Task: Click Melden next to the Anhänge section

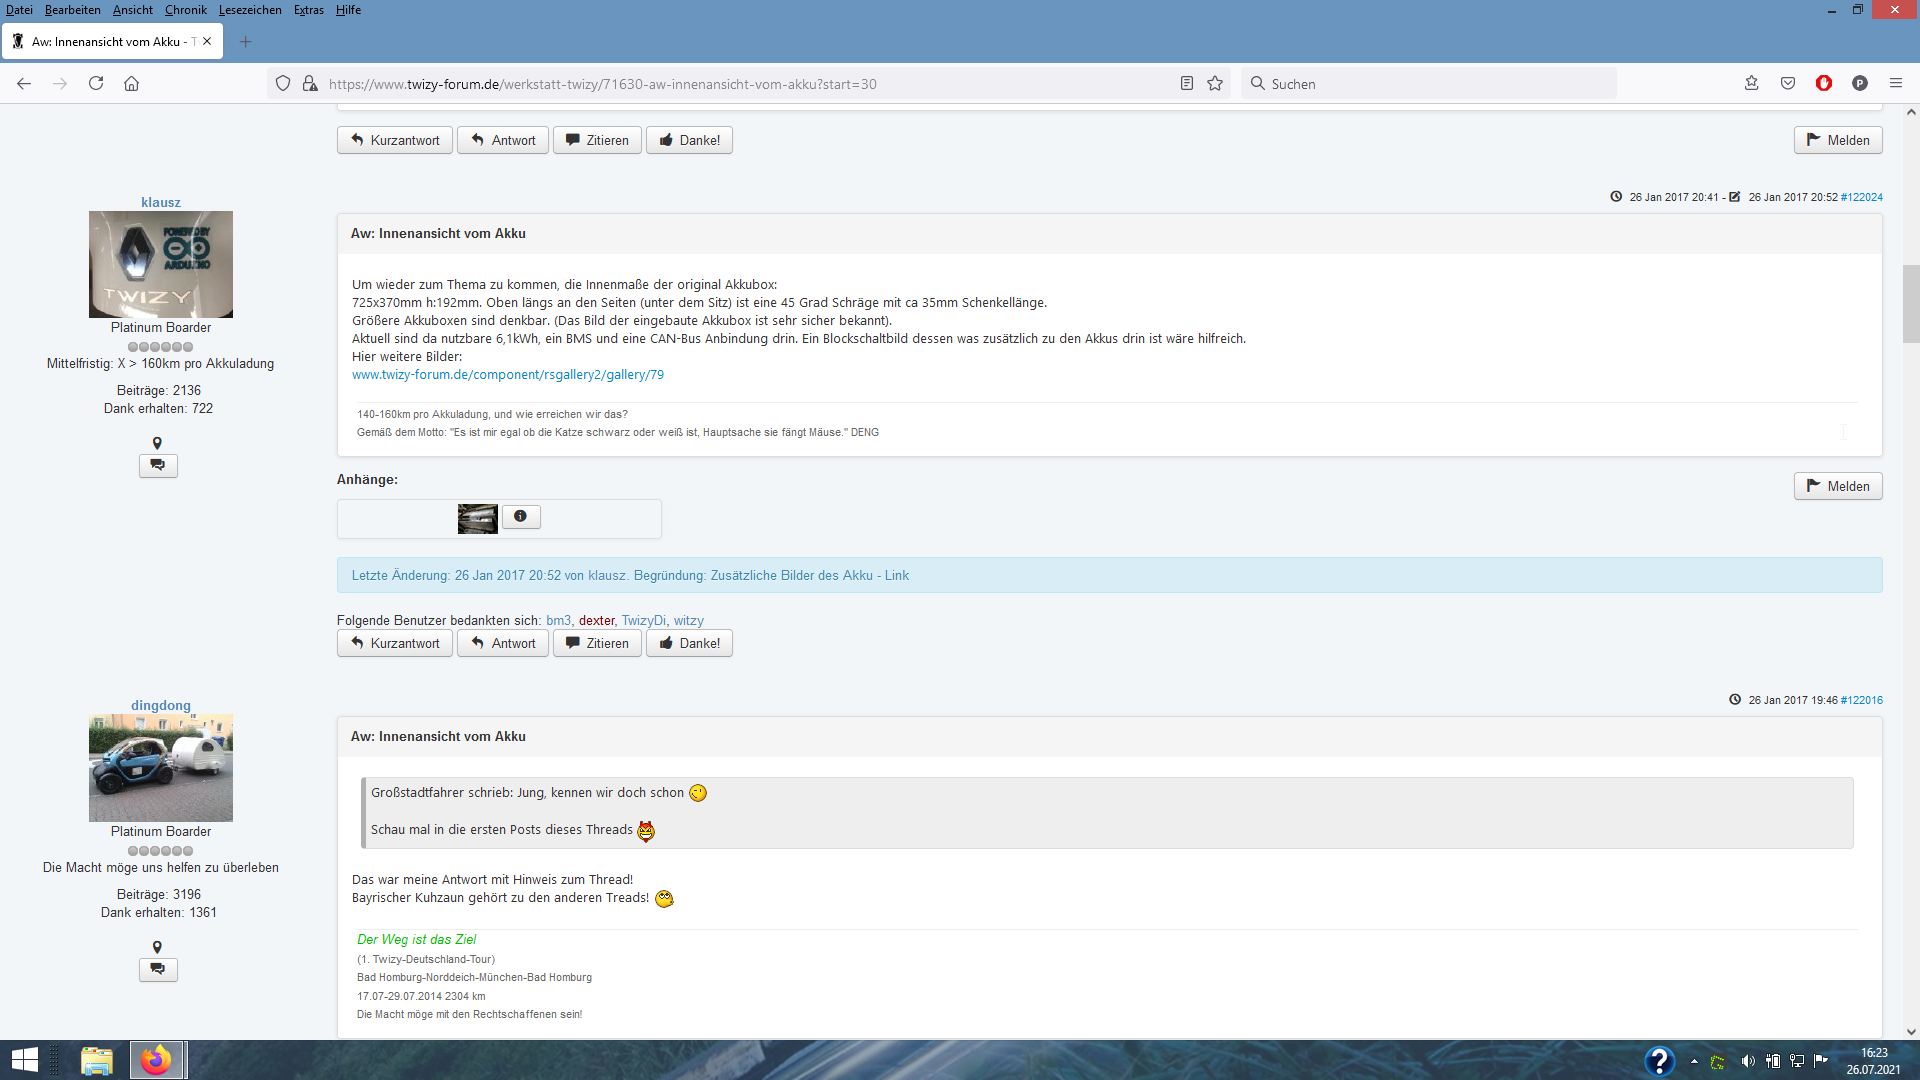Action: 1837,486
